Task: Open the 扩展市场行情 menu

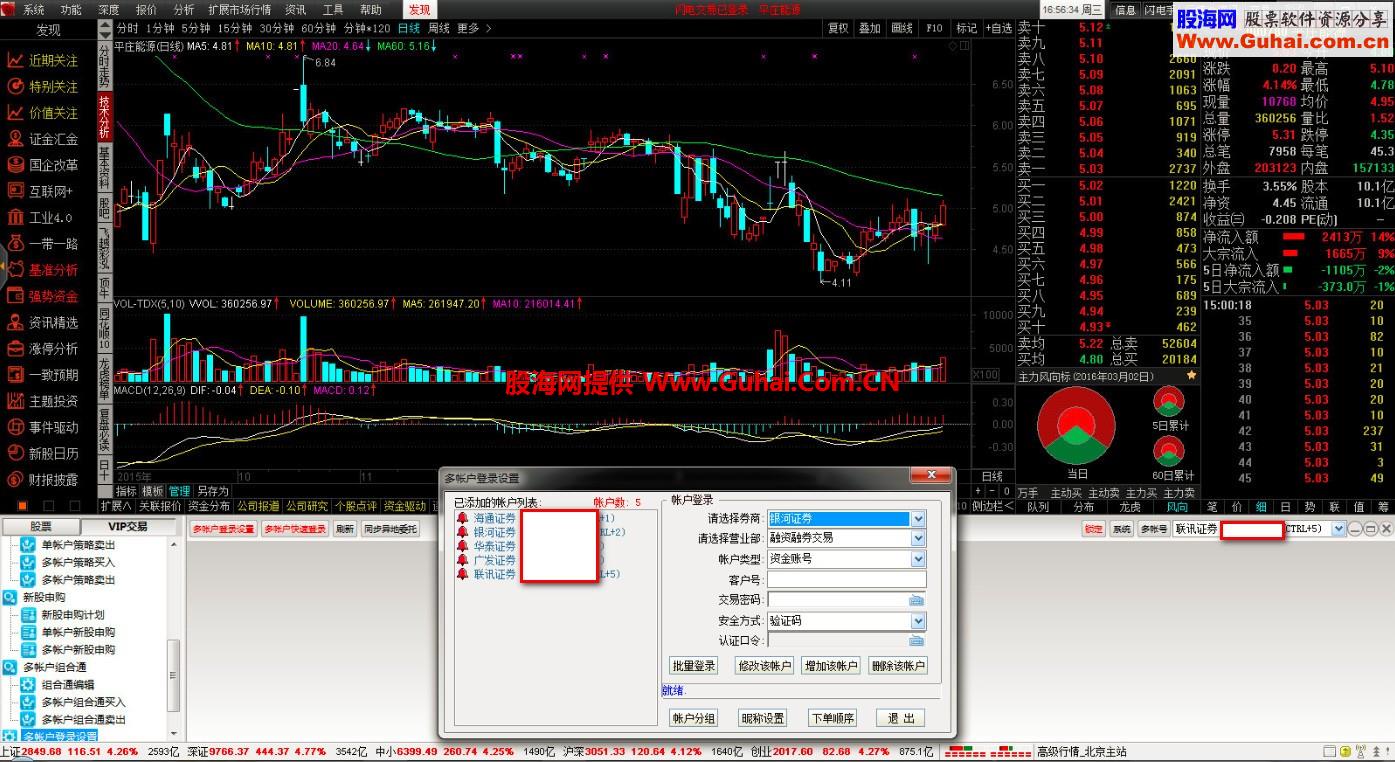Action: 239,9
